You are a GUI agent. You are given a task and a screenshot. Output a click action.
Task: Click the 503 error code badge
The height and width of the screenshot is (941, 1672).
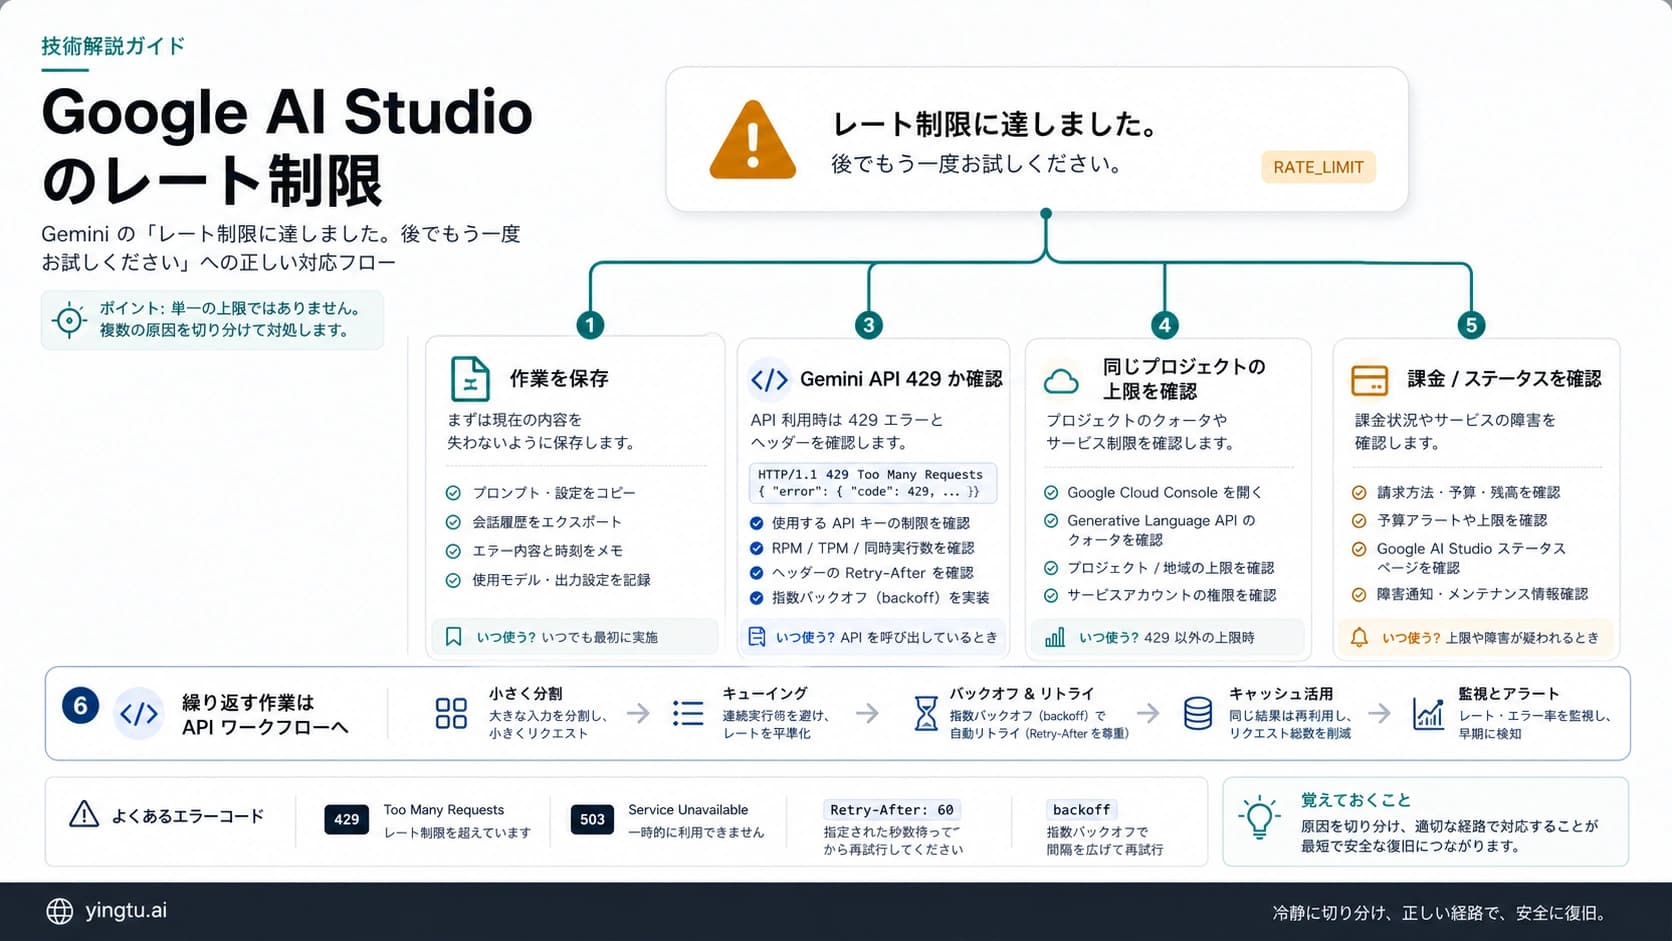point(592,819)
